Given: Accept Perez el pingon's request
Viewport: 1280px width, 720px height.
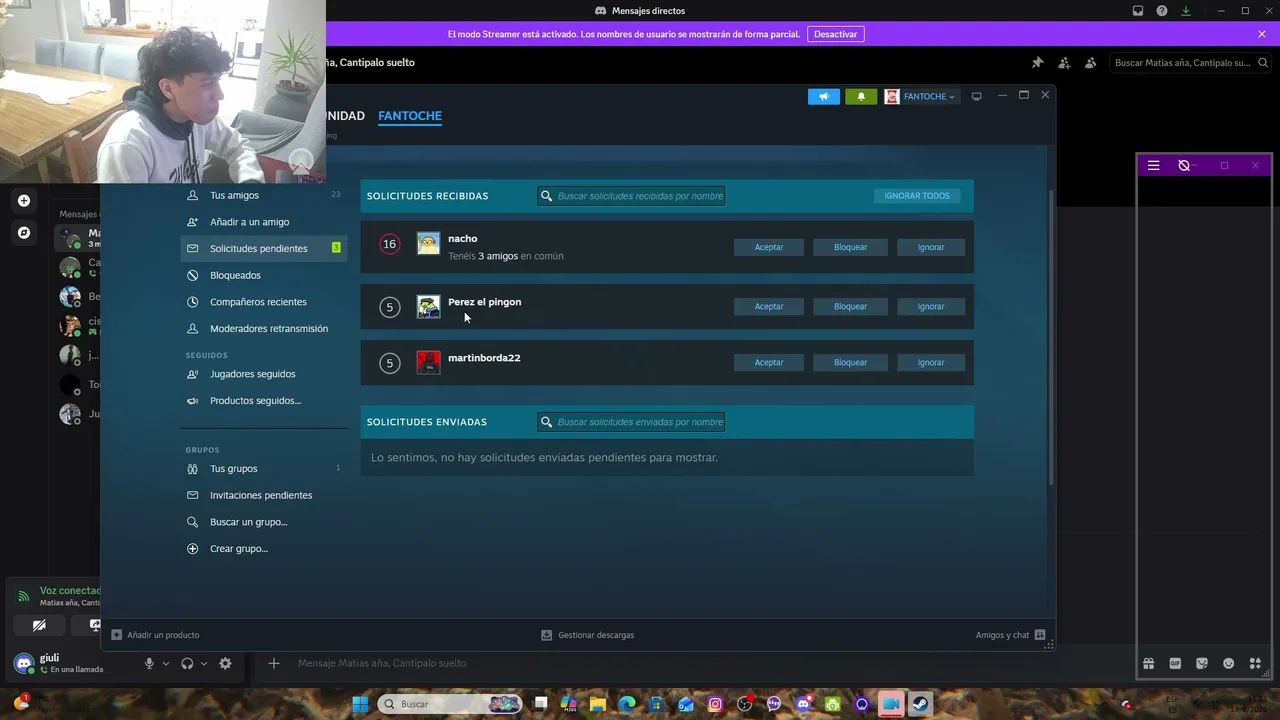Looking at the screenshot, I should pyautogui.click(x=769, y=307).
